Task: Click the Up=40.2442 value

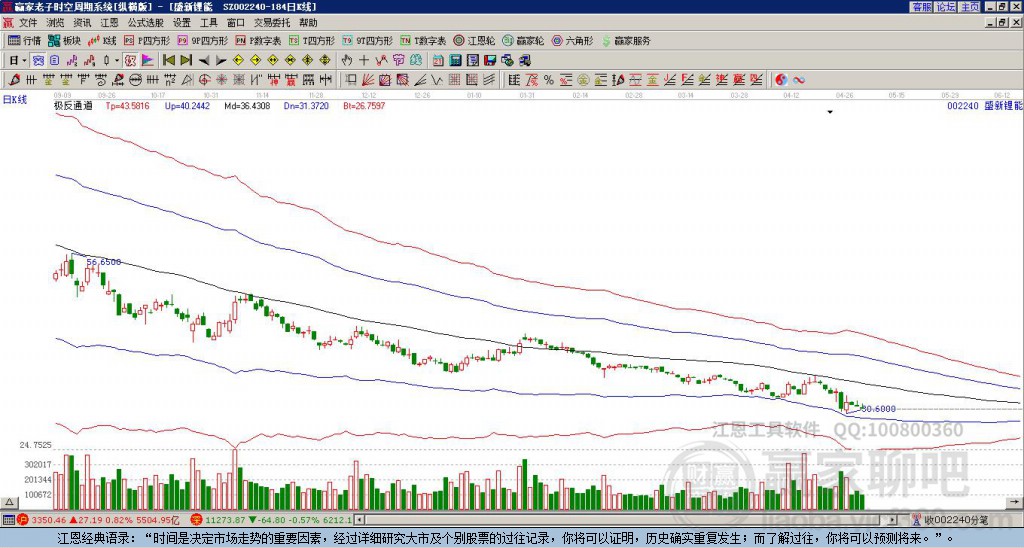Action: tap(187, 105)
